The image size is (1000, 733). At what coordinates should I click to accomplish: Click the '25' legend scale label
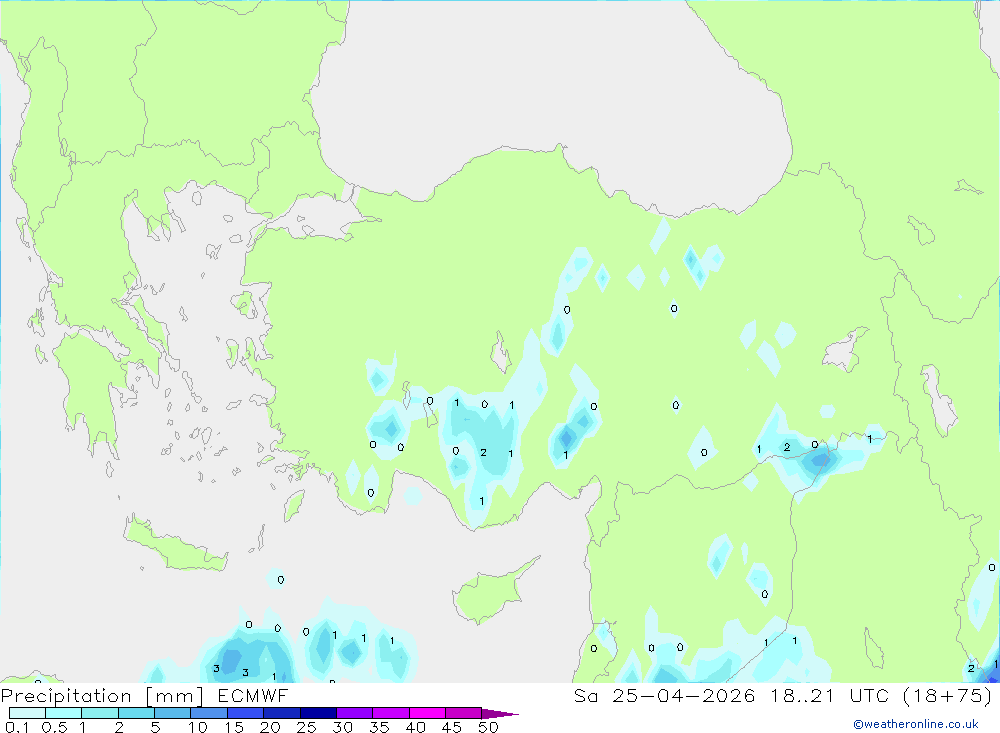(306, 727)
